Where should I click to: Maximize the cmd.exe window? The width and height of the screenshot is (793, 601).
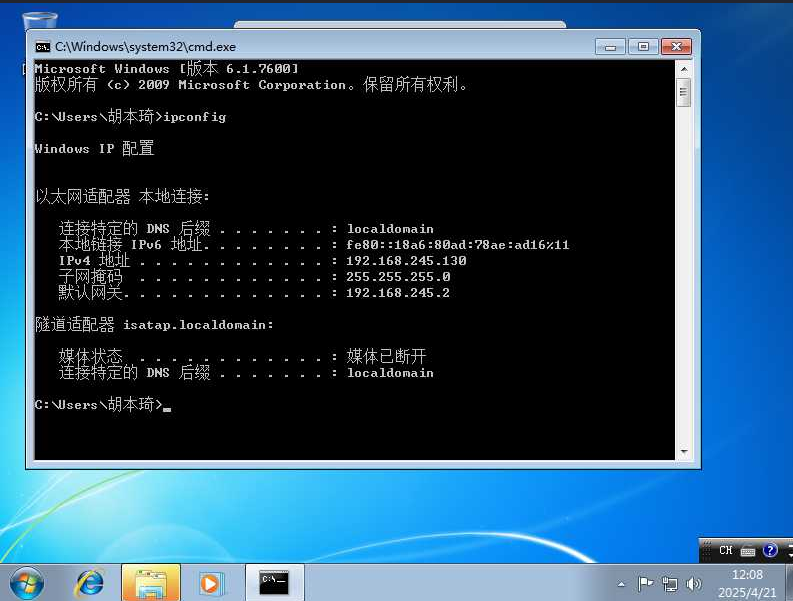coord(643,47)
